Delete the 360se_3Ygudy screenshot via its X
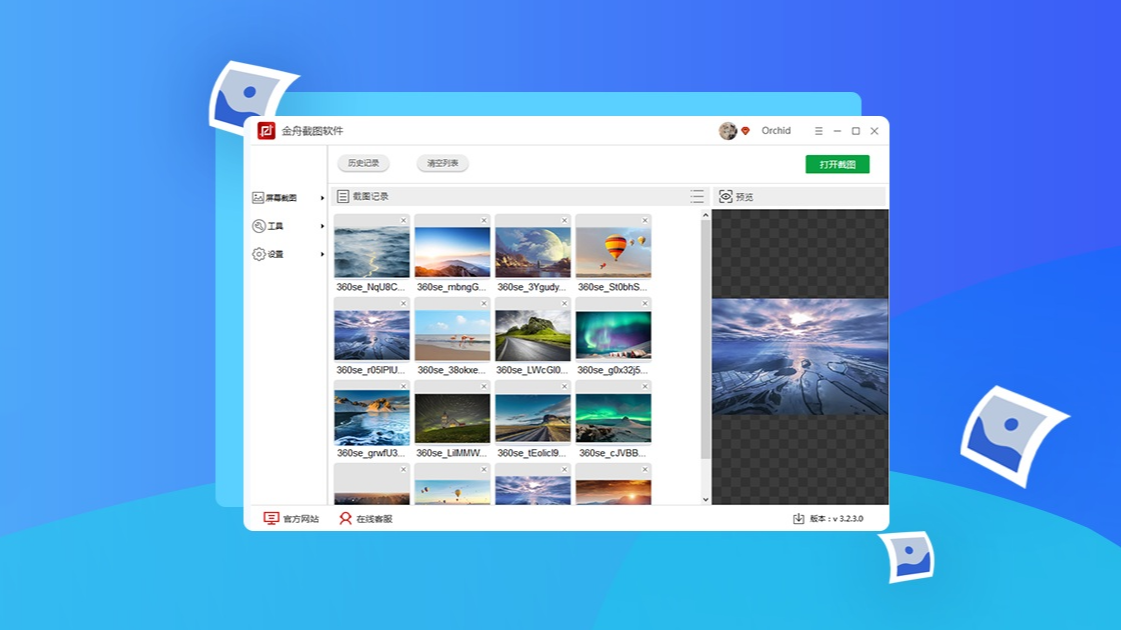 [x=564, y=220]
